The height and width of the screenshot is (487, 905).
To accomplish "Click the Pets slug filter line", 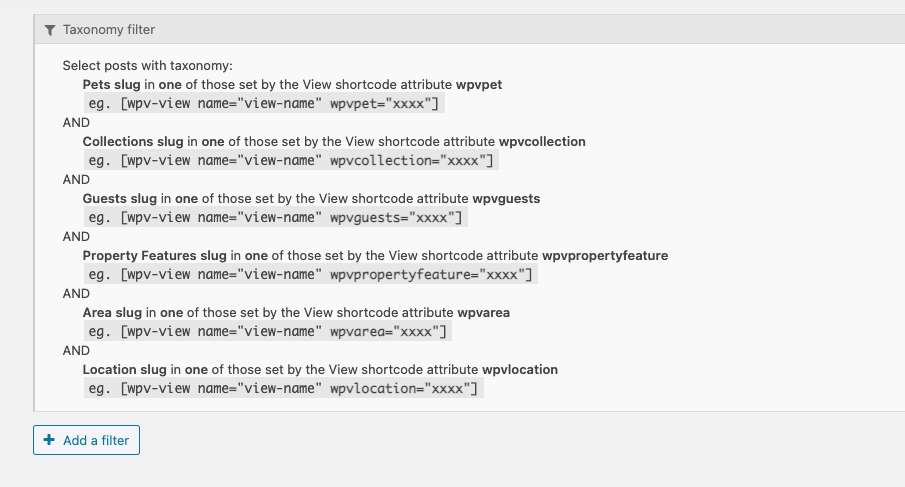I will click(292, 84).
